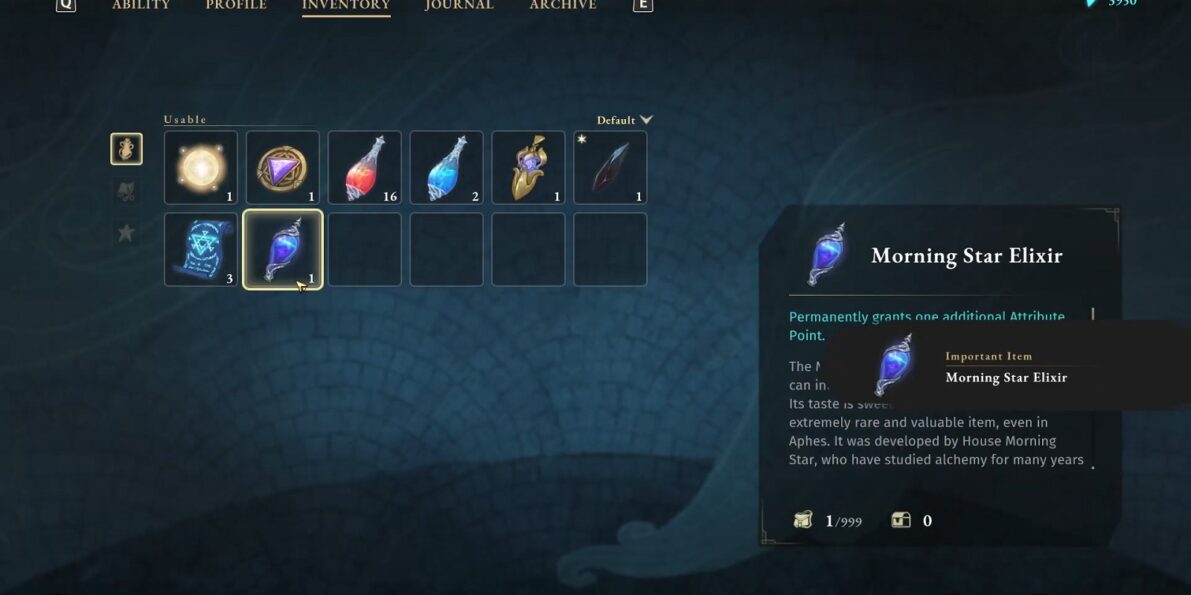Open the Default sorting dropdown
This screenshot has height=595, width=1191.
[624, 120]
